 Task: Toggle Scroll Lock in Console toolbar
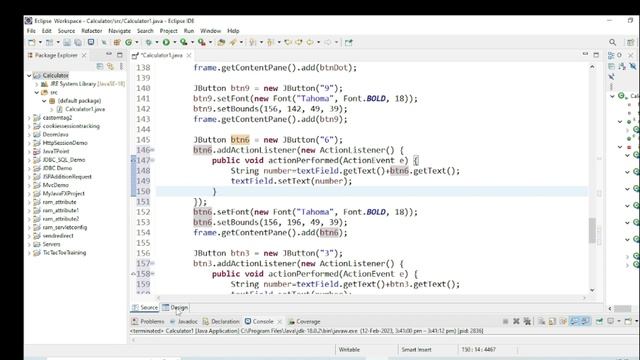pos(552,321)
